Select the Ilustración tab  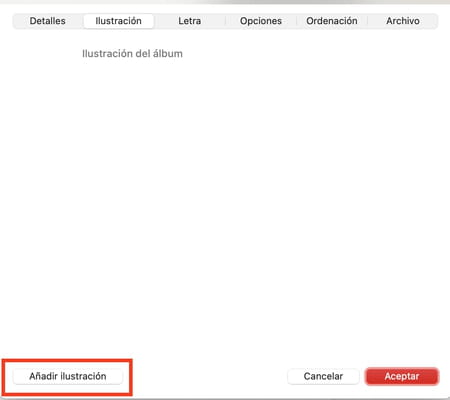[x=118, y=21]
